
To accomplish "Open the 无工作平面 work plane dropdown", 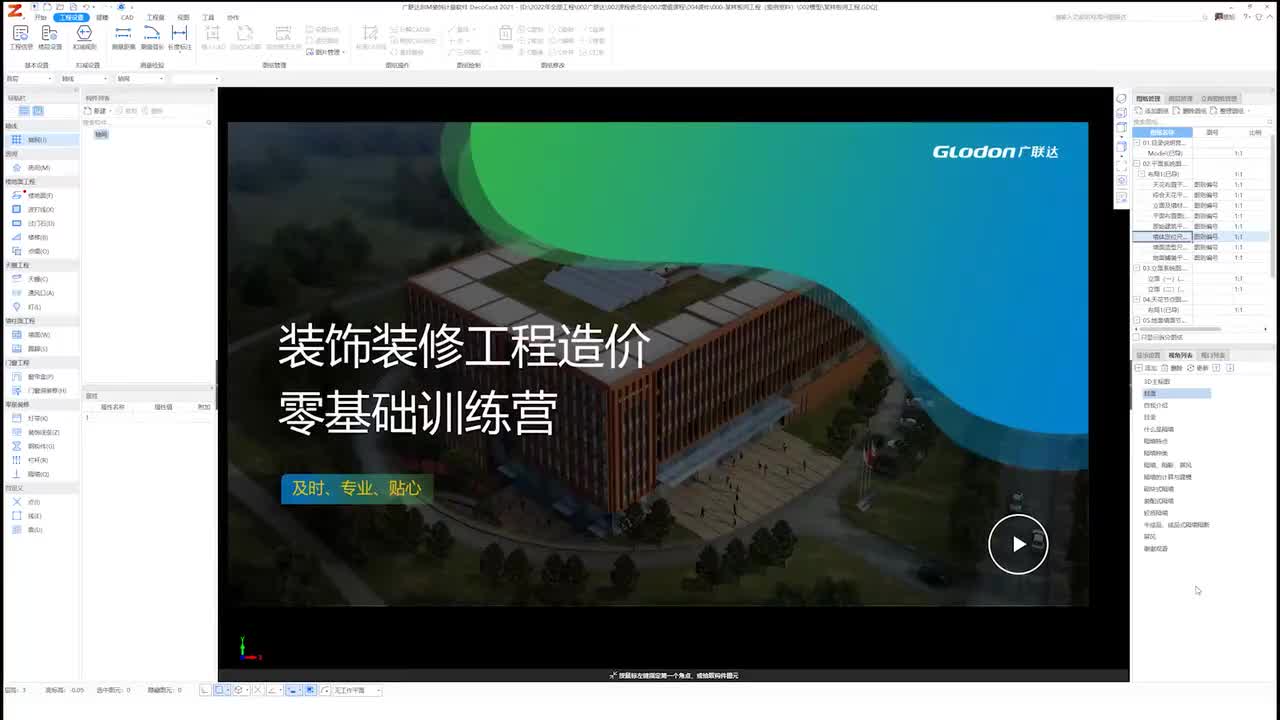I will [357, 690].
